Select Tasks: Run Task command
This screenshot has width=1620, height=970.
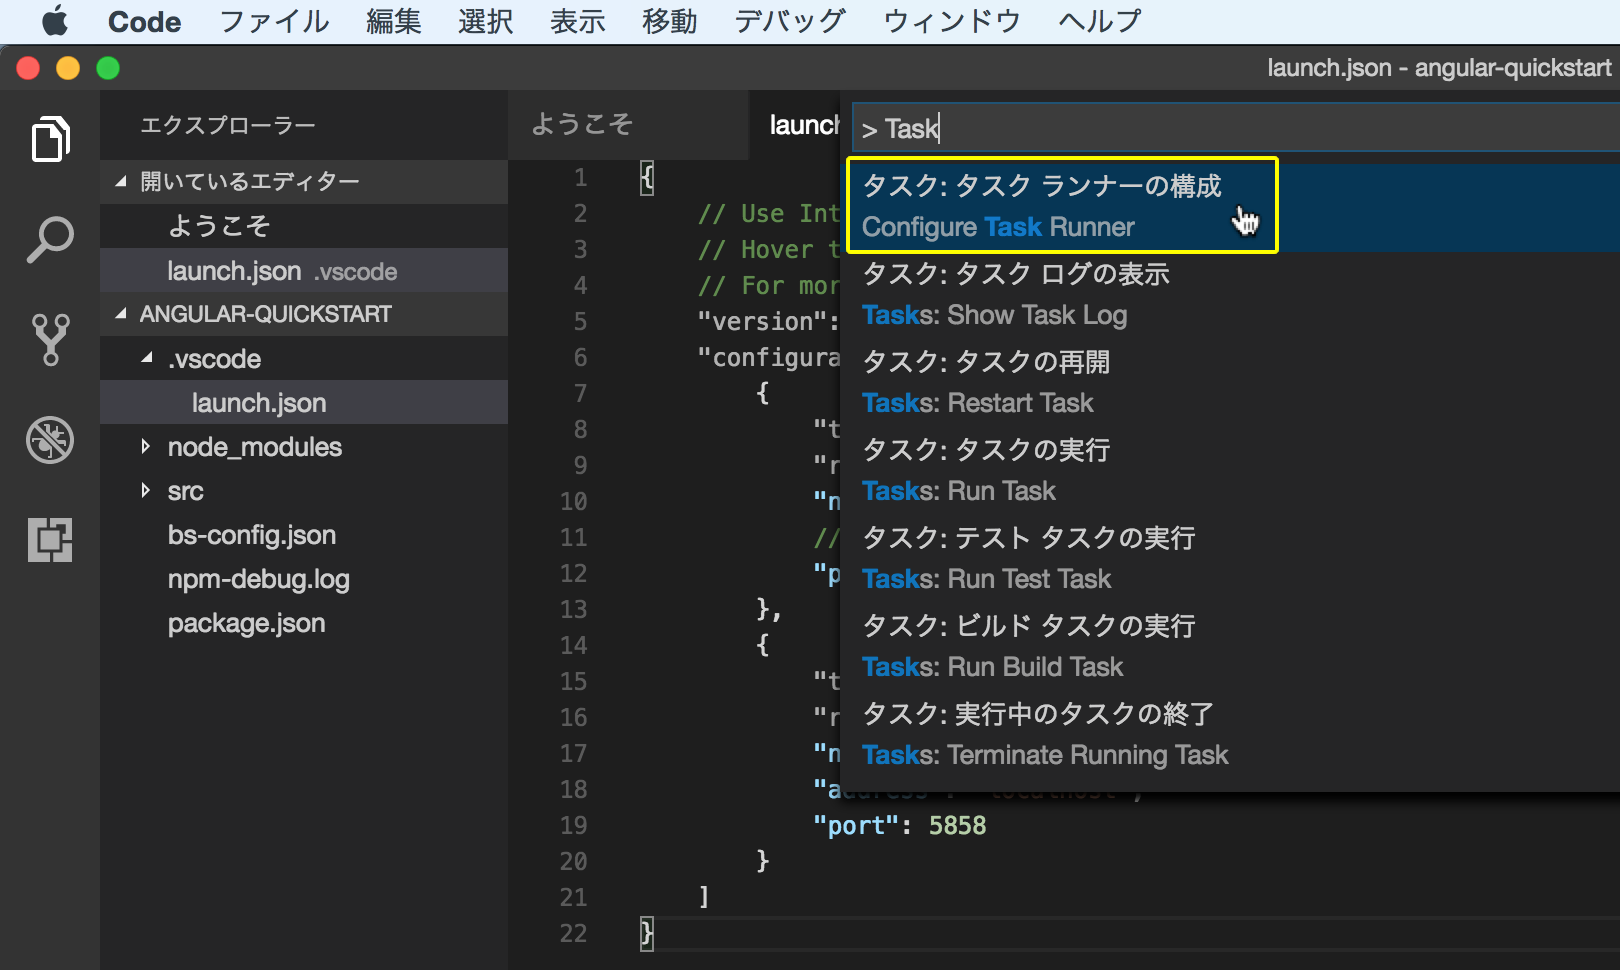(x=1230, y=471)
